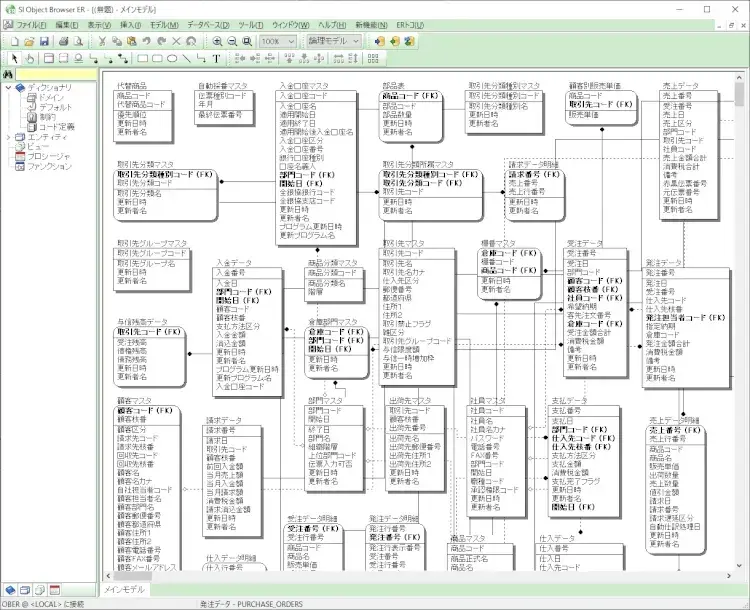The height and width of the screenshot is (610, 750).
Task: Click the vertical scrollbar down arrow
Action: coord(739,566)
